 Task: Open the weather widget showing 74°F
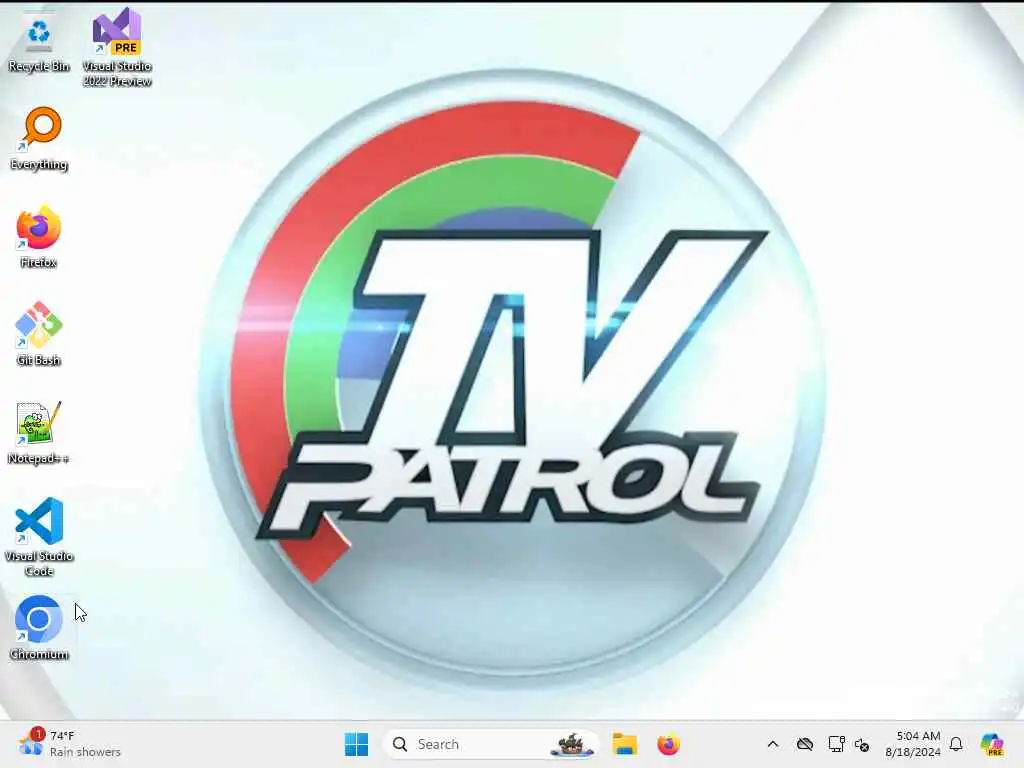pyautogui.click(x=69, y=744)
